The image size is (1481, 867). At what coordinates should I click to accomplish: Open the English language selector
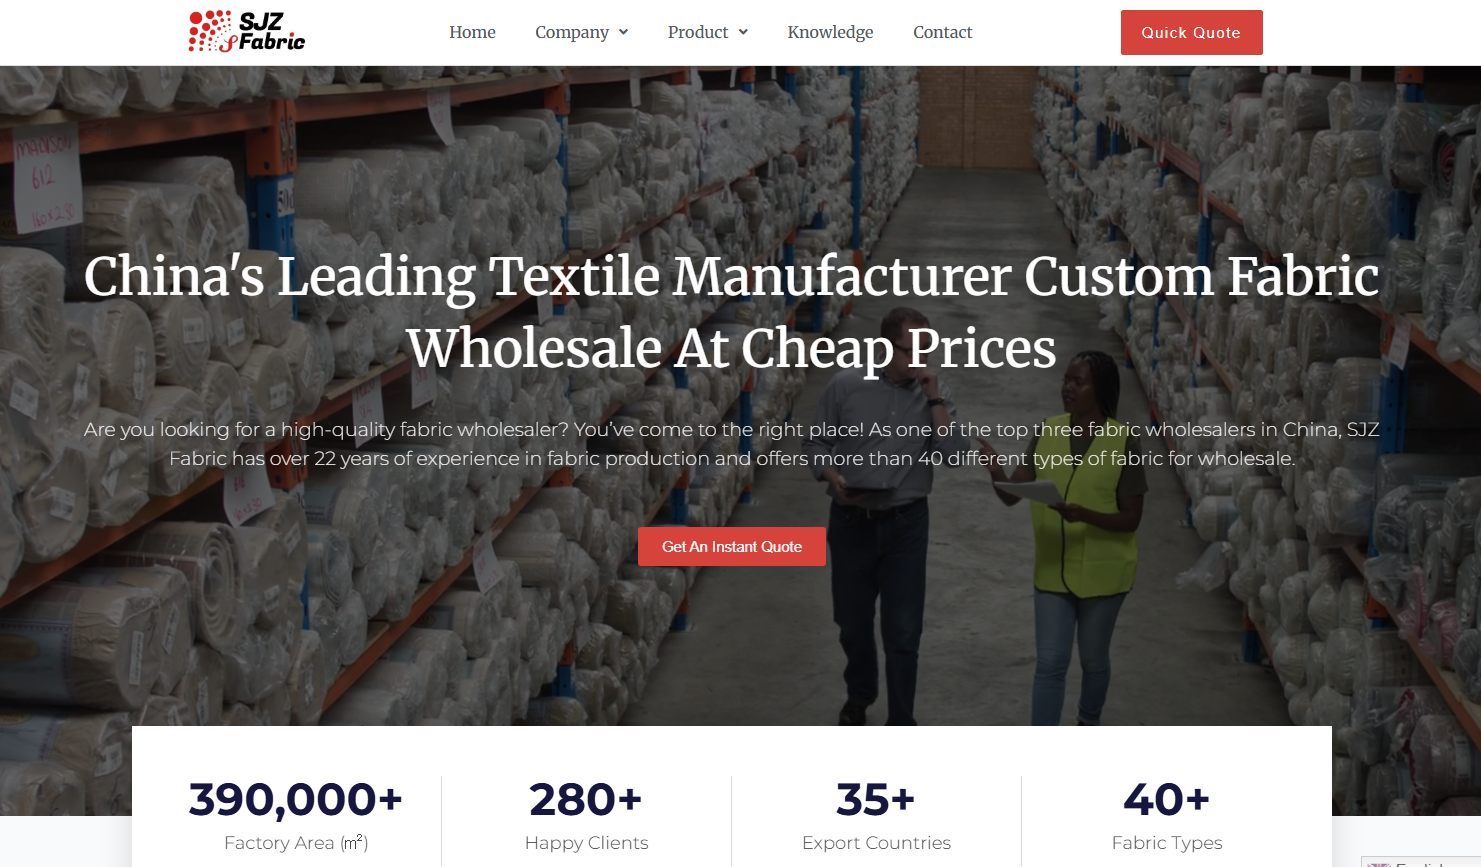(1420, 862)
